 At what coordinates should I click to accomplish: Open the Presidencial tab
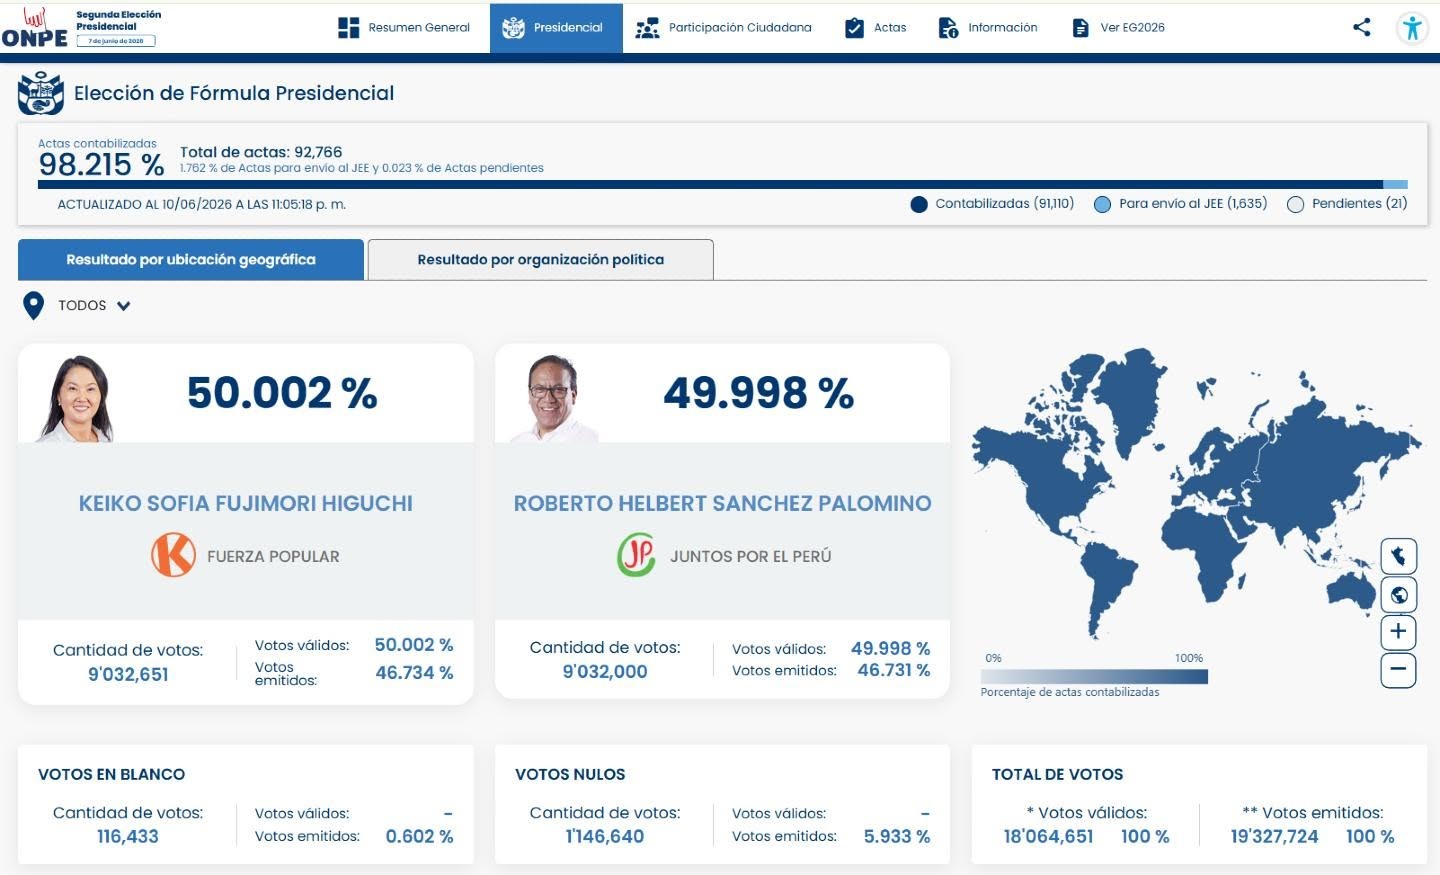[x=556, y=28]
